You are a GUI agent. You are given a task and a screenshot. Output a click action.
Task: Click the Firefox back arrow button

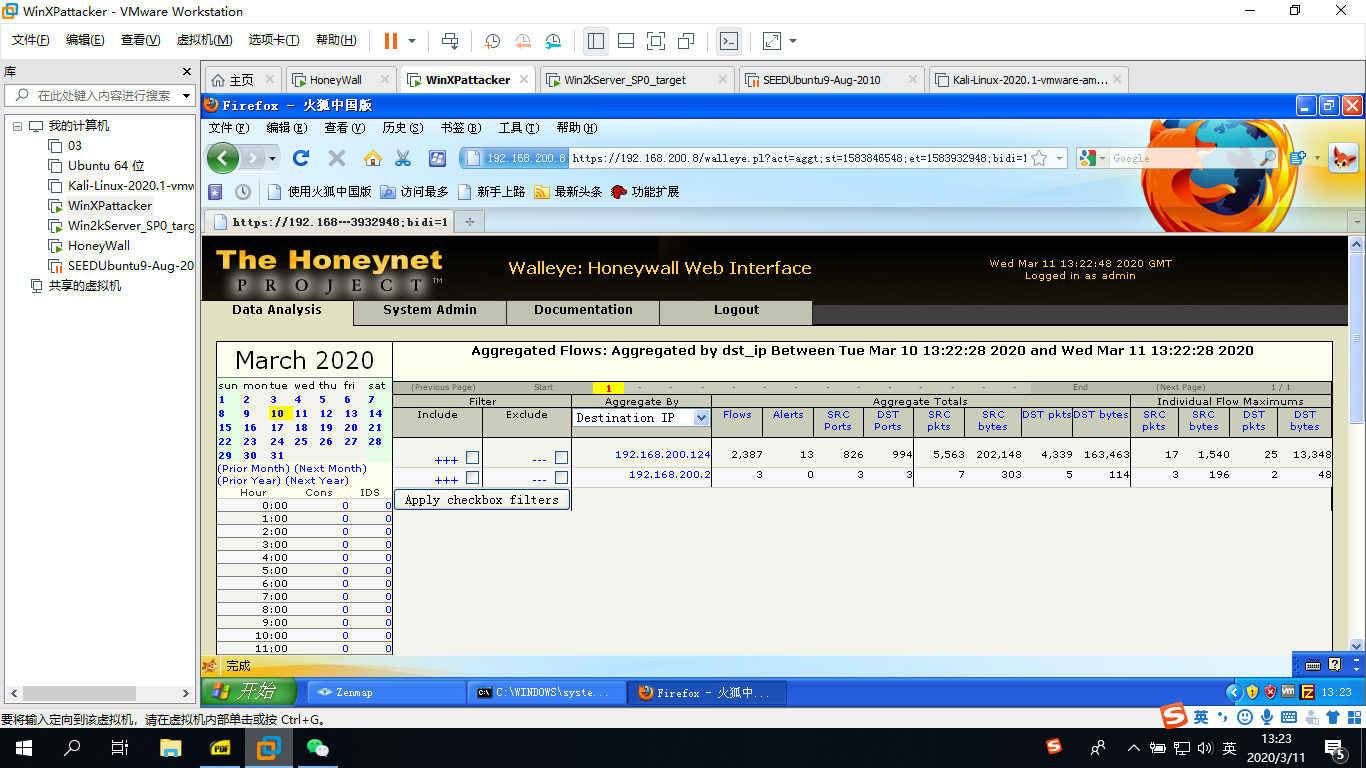tap(222, 158)
